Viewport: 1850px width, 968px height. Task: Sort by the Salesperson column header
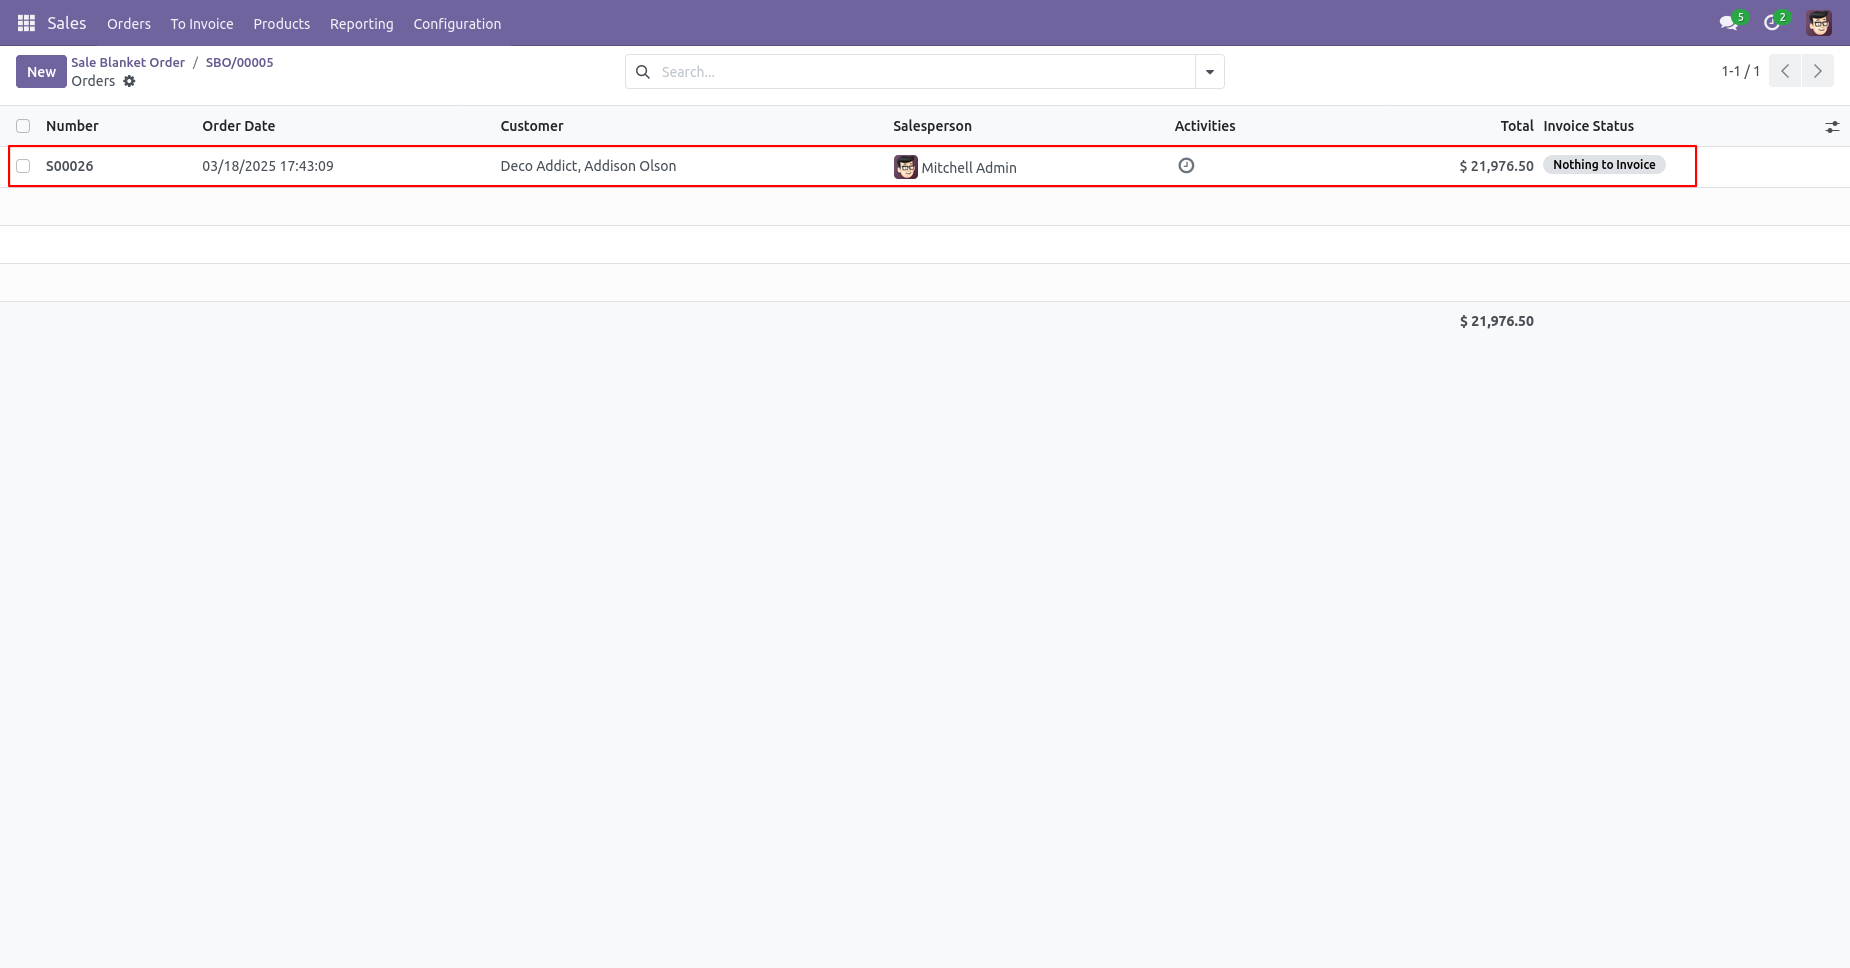(932, 126)
